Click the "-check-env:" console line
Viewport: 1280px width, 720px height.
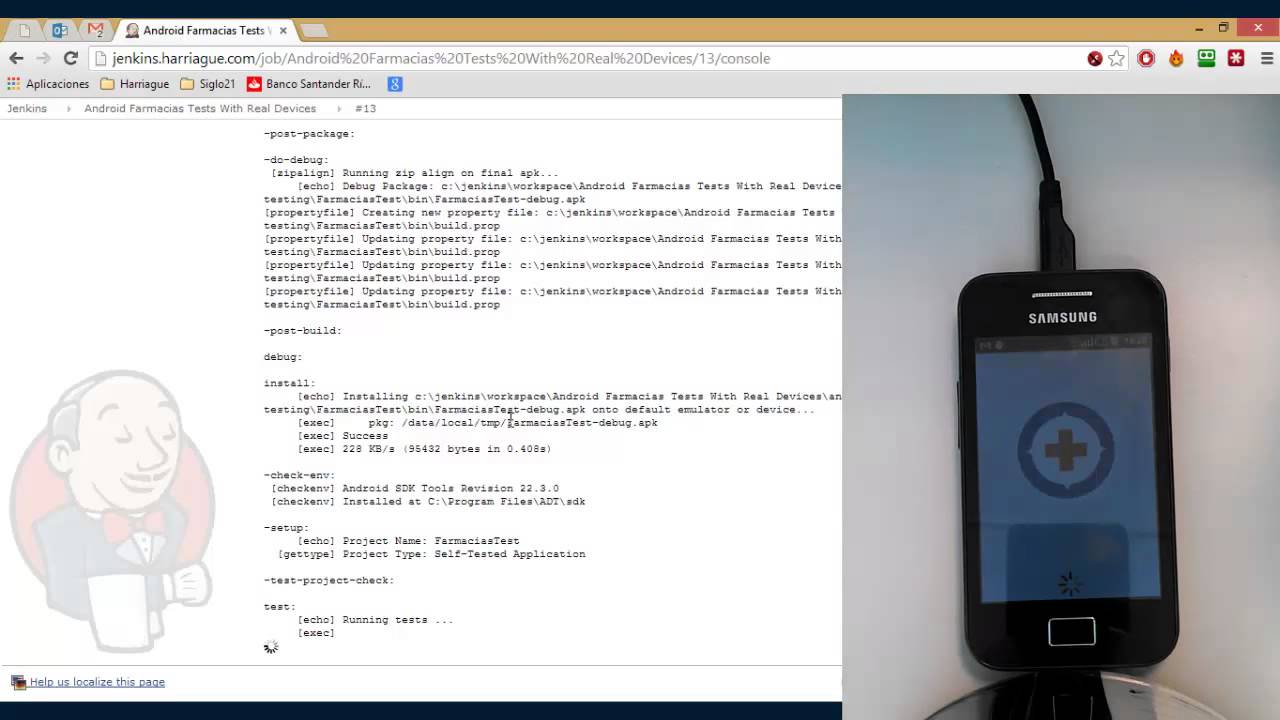click(x=300, y=475)
